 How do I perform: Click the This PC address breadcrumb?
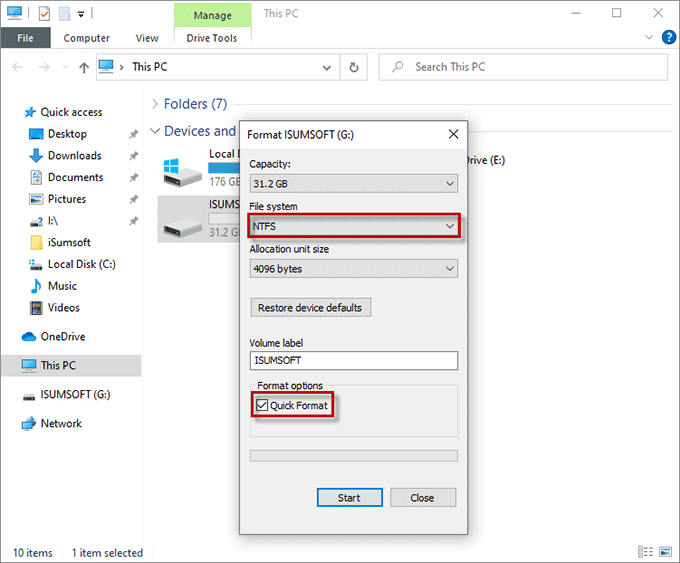[150, 67]
